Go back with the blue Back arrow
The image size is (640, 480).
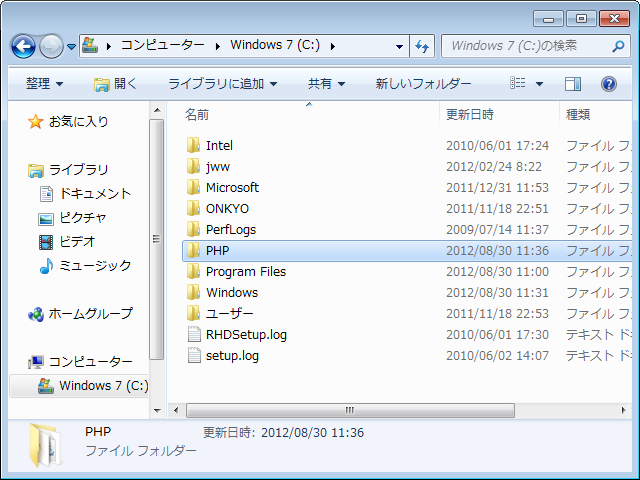[x=23, y=46]
